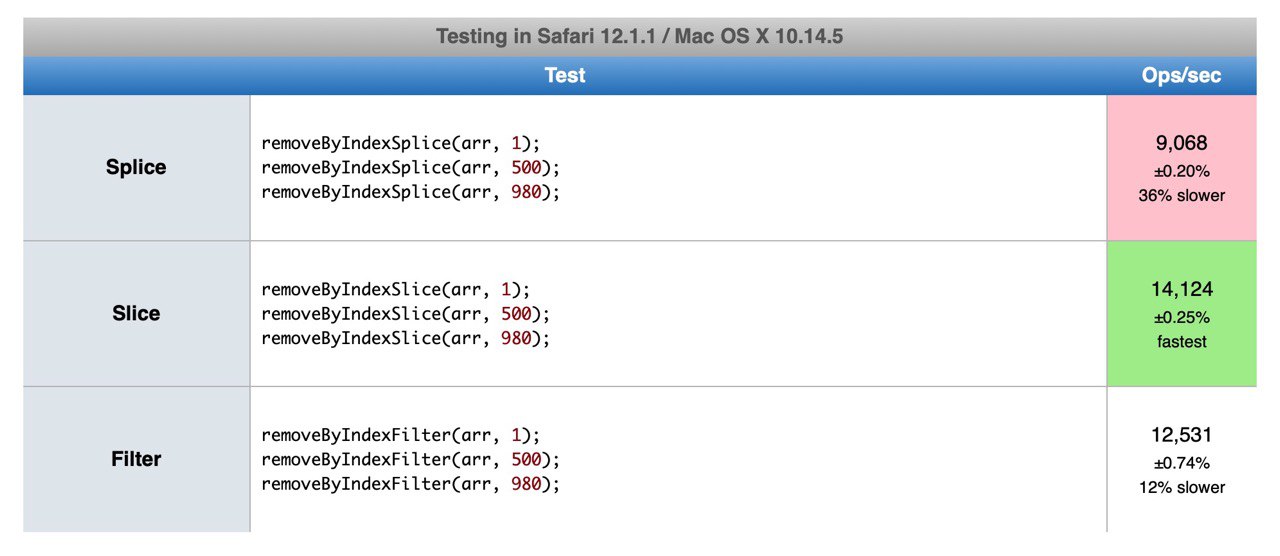Select the Filter row label

[x=136, y=460]
